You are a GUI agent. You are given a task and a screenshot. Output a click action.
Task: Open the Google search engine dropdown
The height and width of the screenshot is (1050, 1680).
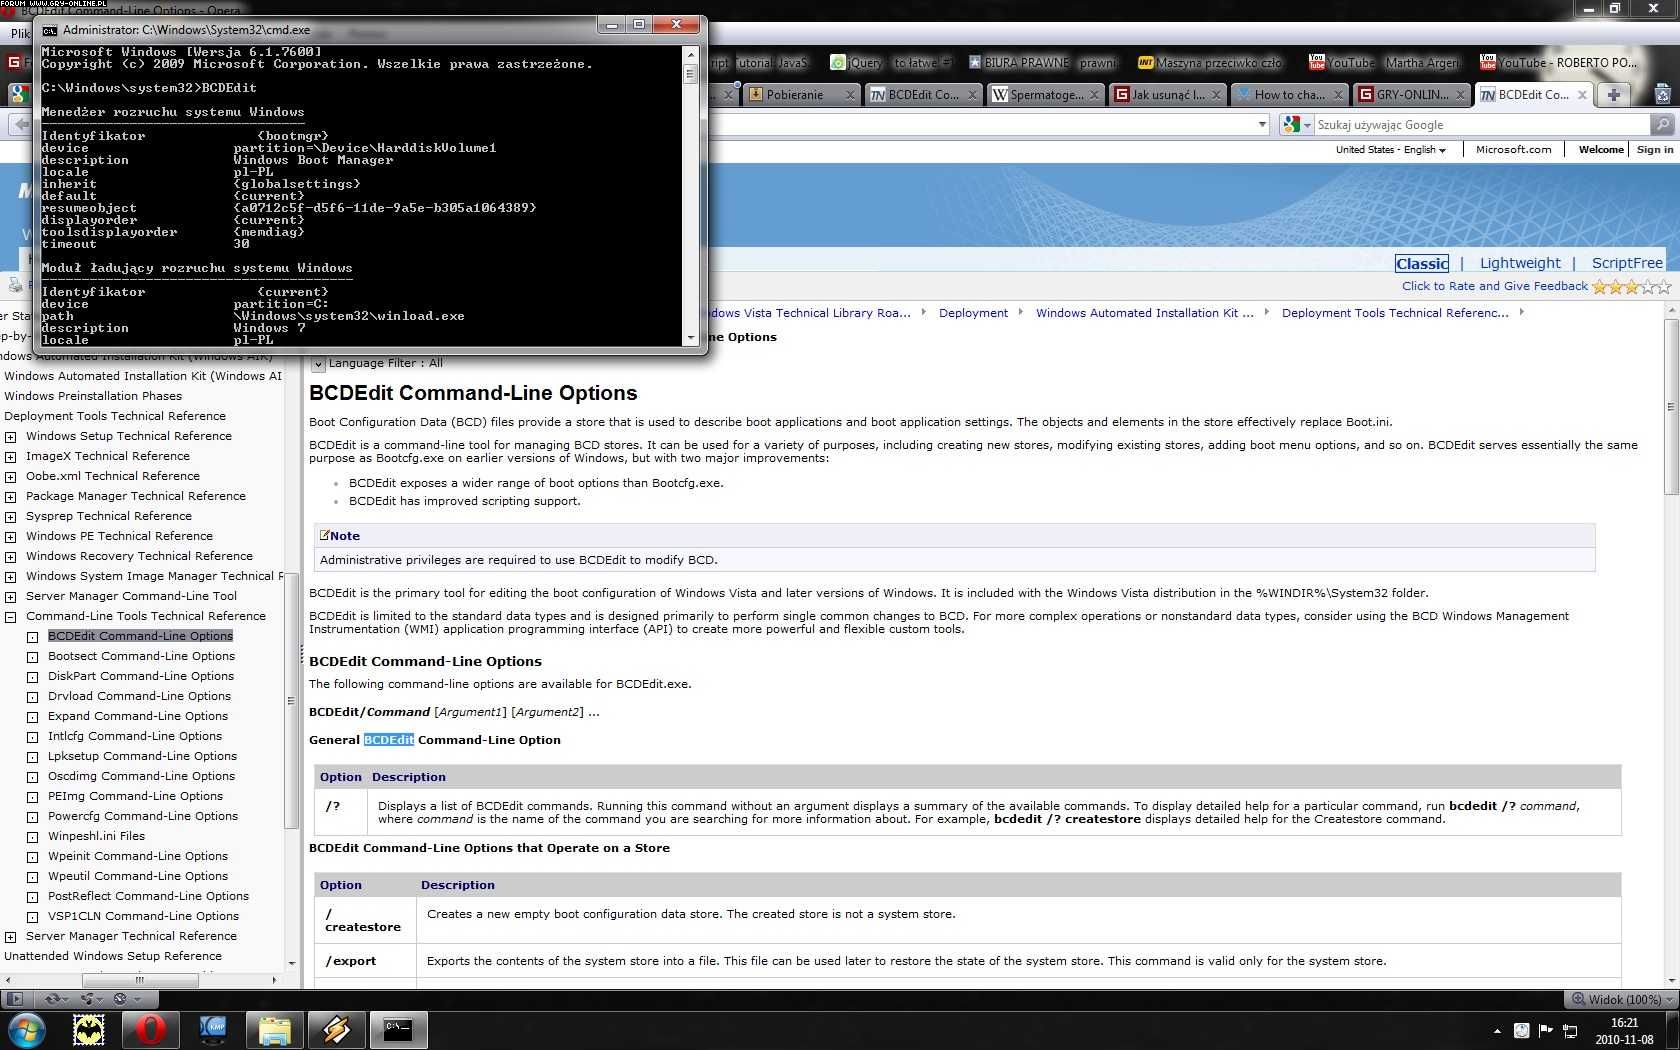click(x=1296, y=125)
